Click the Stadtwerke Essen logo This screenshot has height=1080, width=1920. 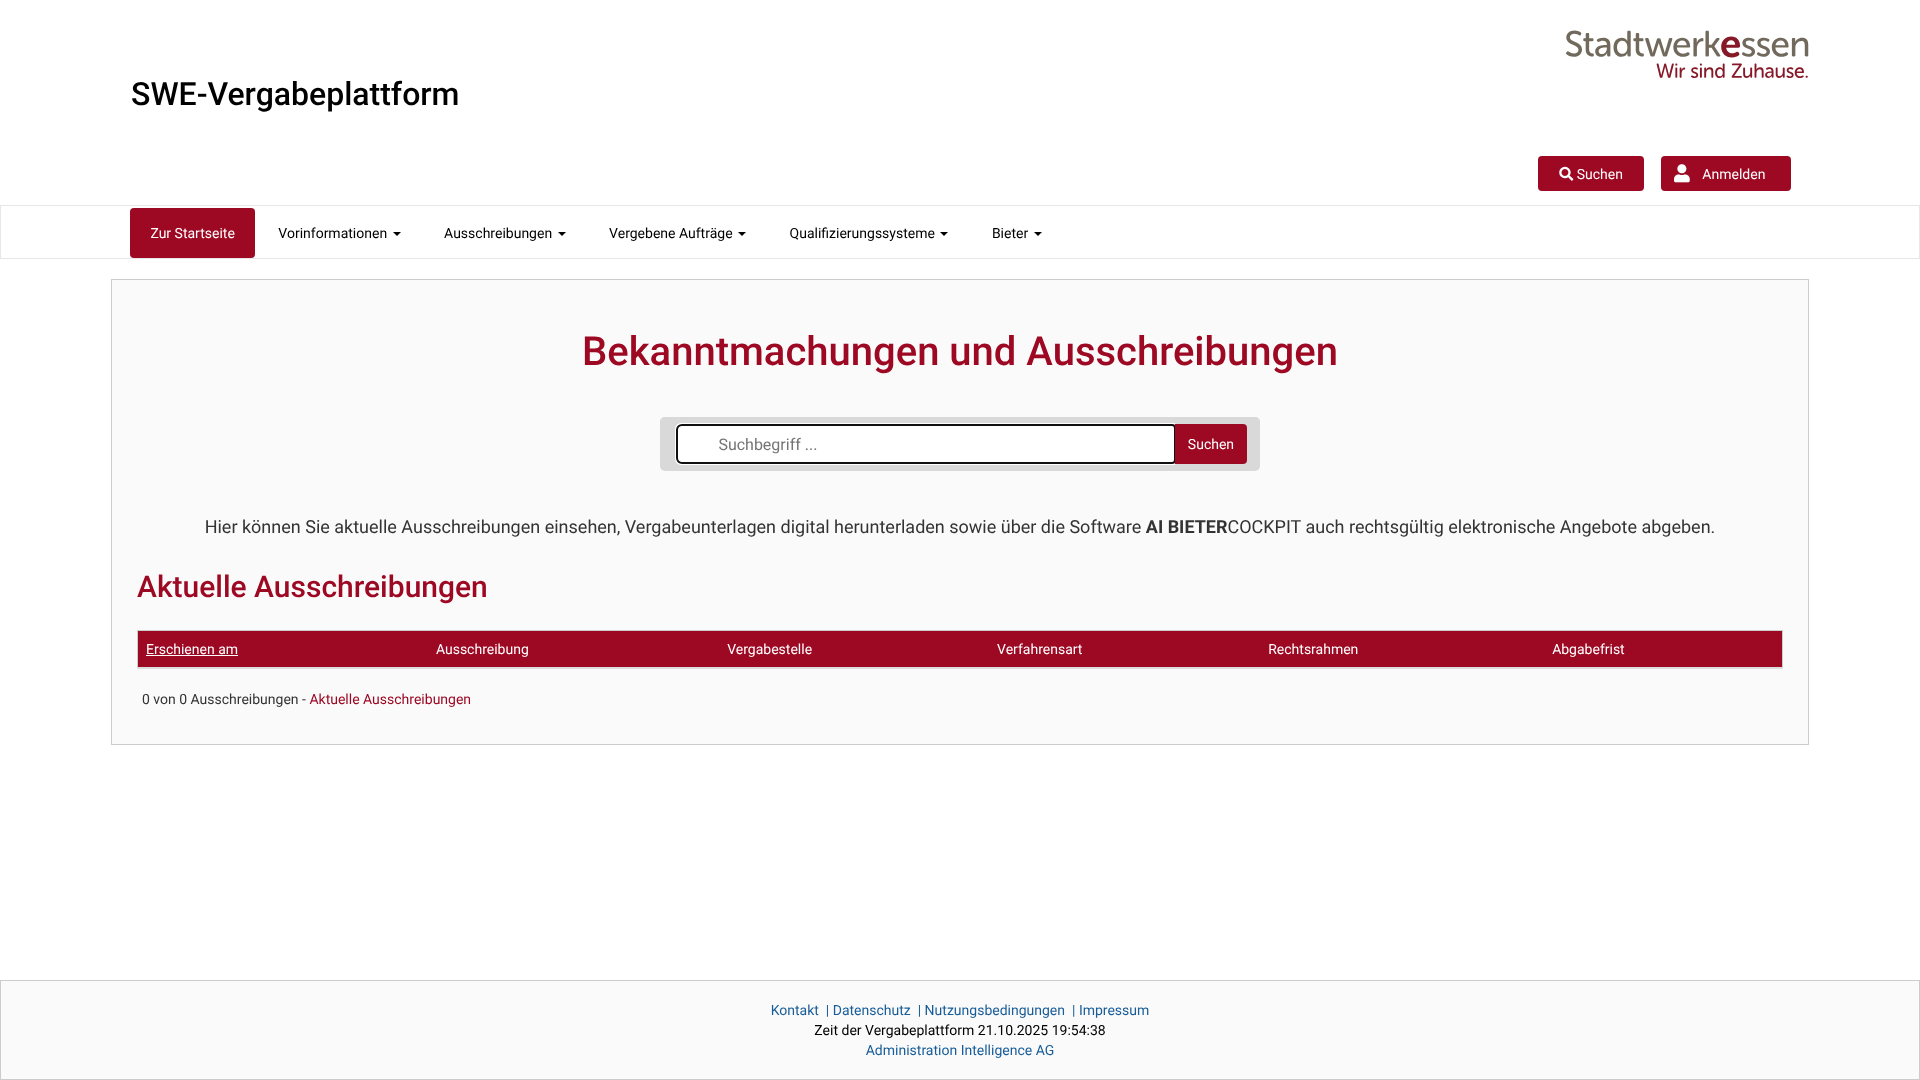point(1686,54)
